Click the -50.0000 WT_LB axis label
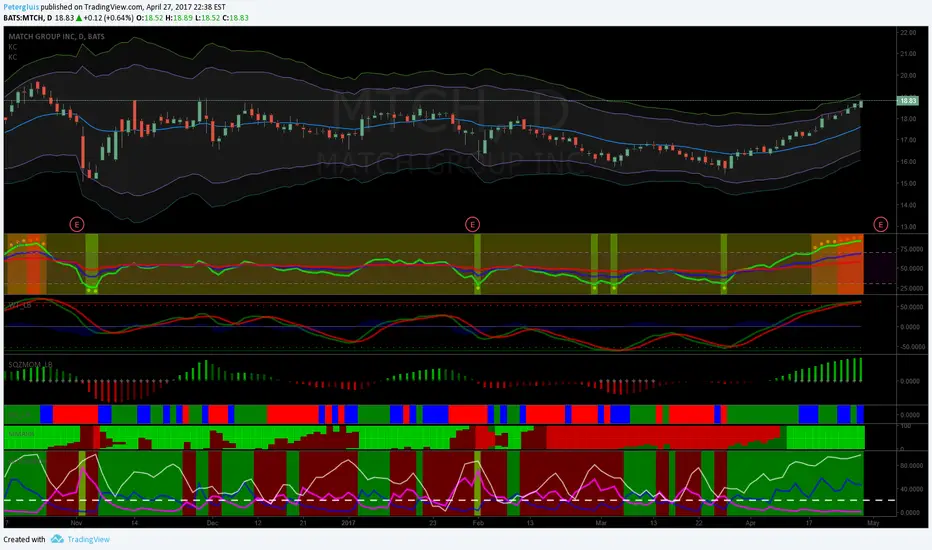 tap(911, 347)
